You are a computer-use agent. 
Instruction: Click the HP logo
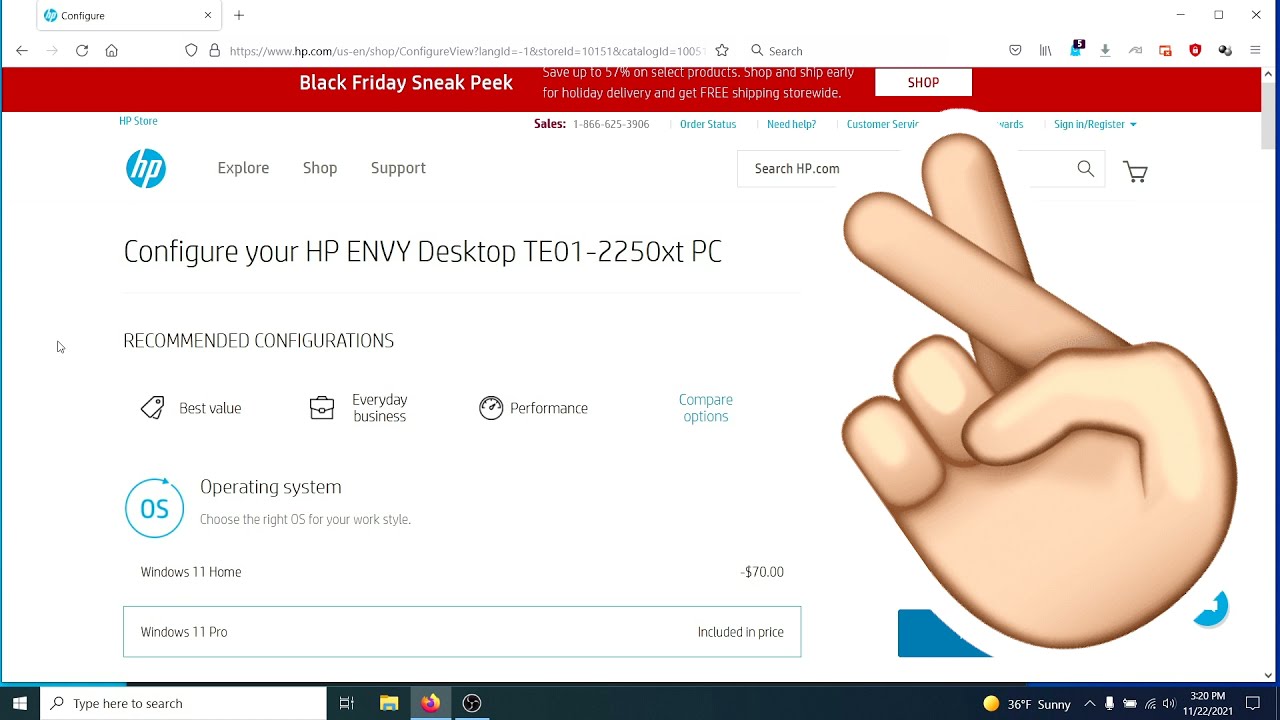point(146,168)
